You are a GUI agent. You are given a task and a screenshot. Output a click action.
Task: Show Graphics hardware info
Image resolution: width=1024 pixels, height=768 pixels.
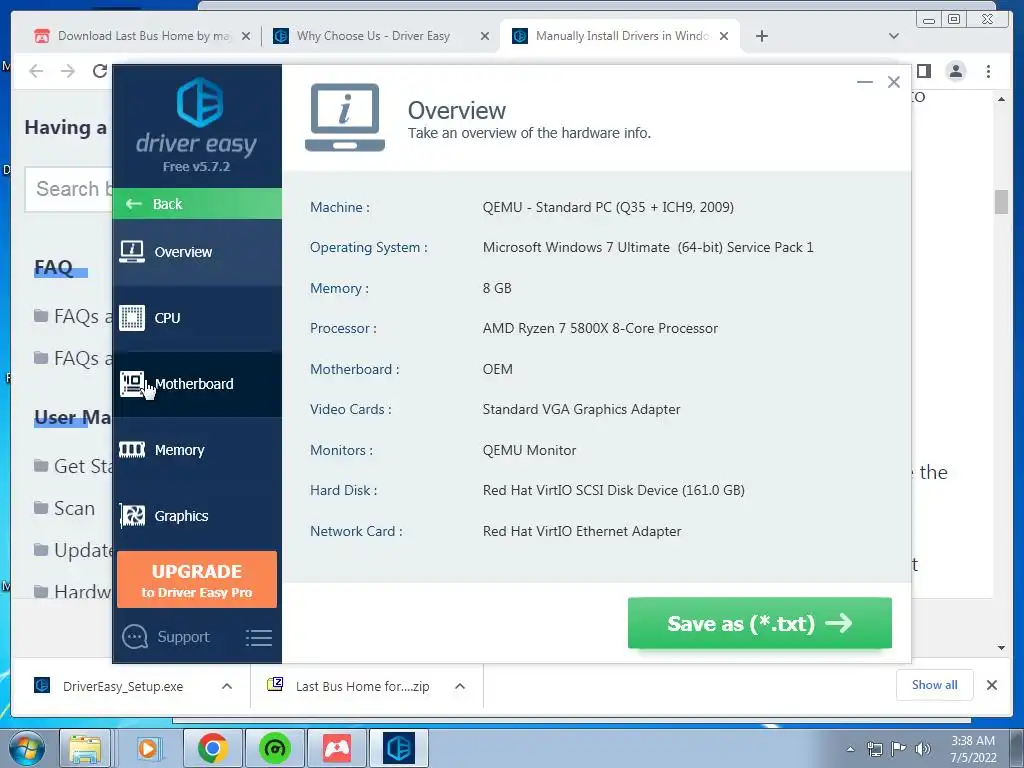tap(197, 516)
